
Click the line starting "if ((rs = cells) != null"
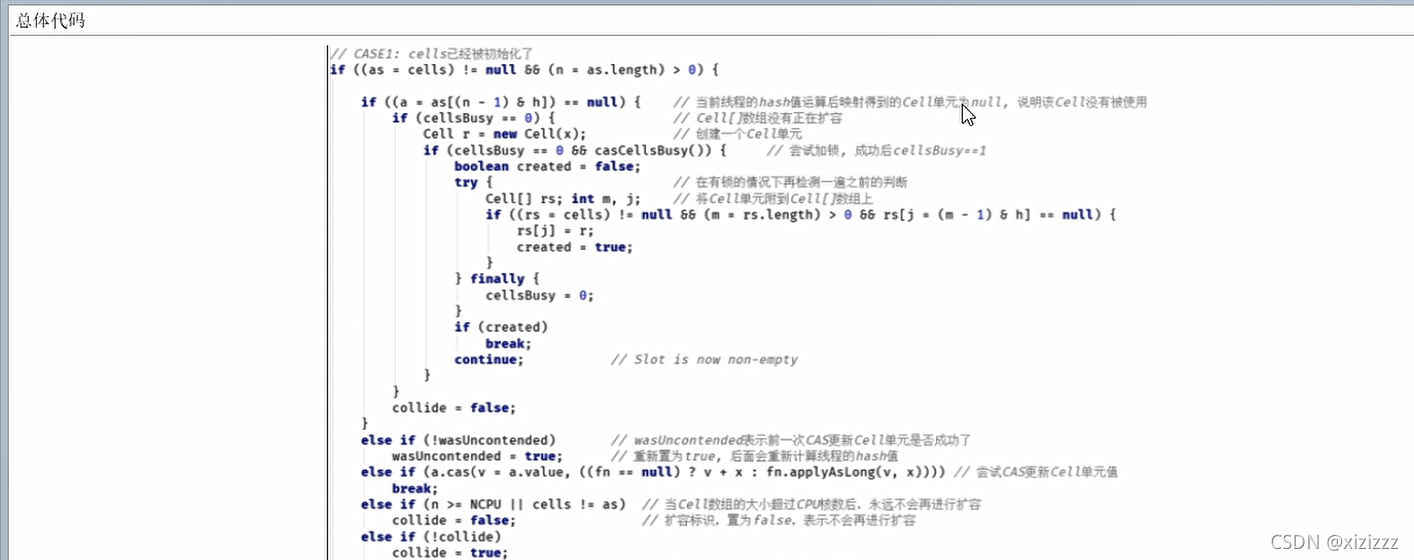point(800,215)
